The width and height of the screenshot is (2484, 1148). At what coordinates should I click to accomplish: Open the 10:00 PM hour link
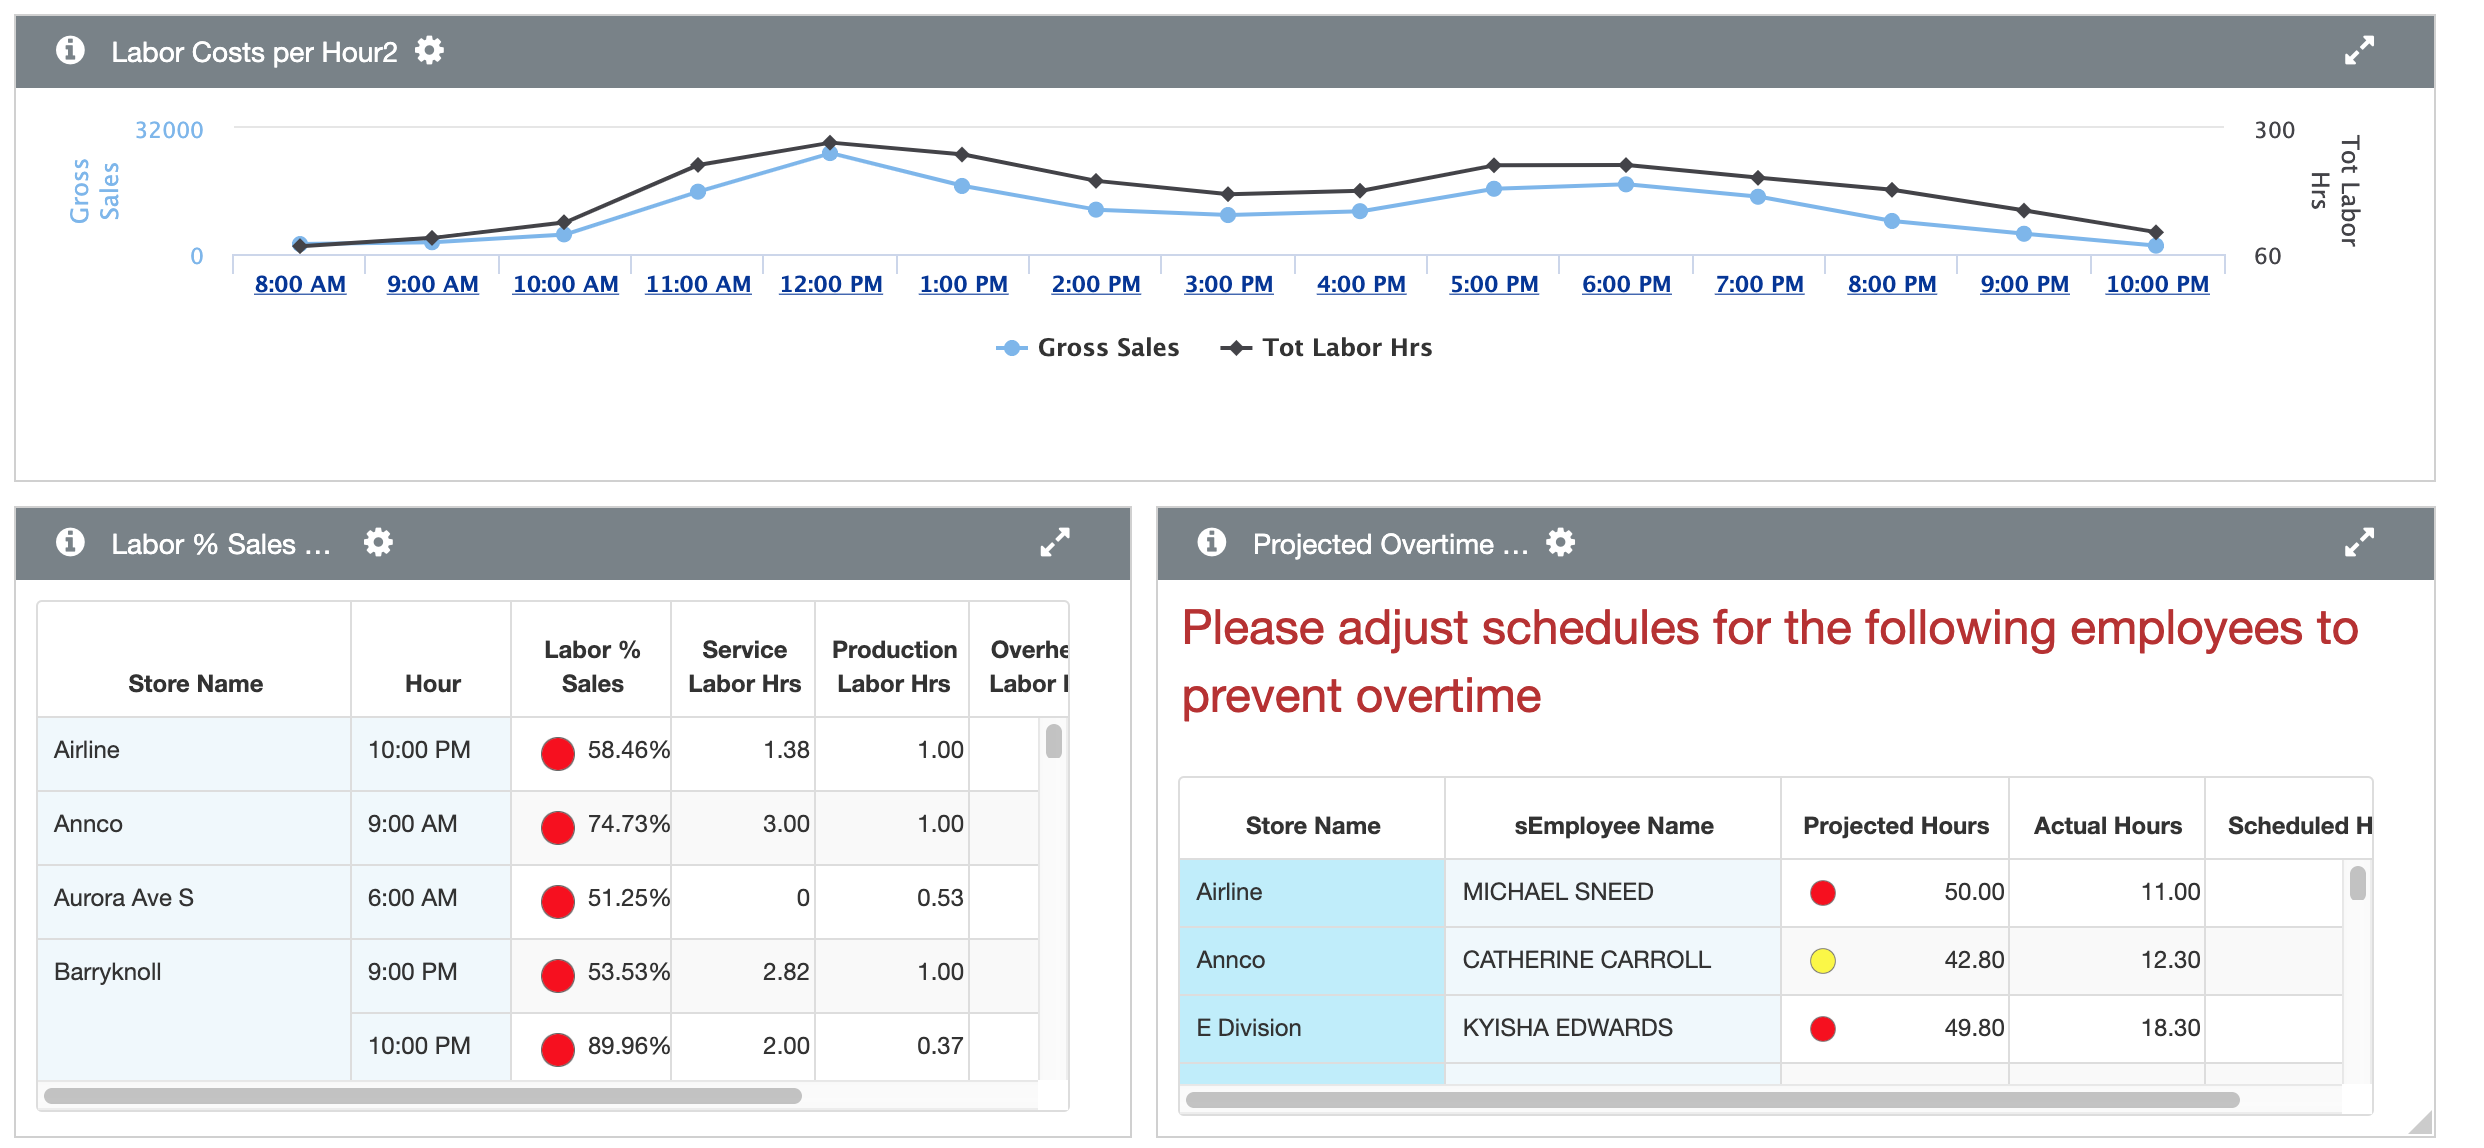[2156, 284]
